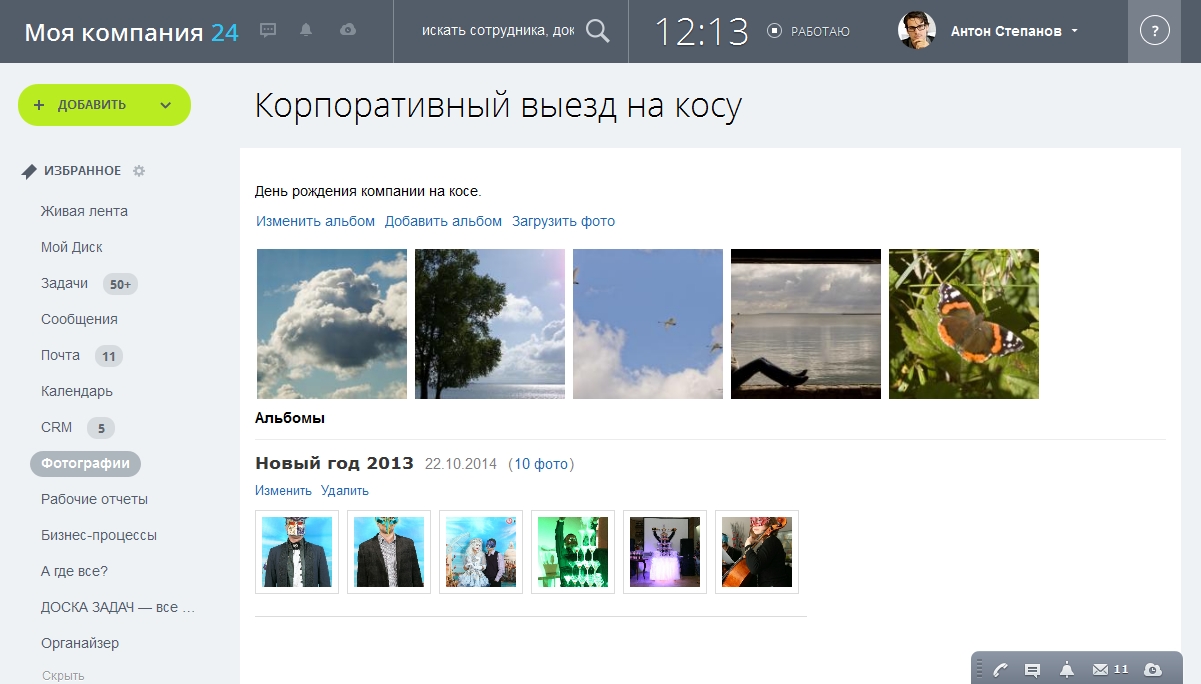Click the date text 22.10.2014
The height and width of the screenshot is (684, 1201).
click(461, 464)
